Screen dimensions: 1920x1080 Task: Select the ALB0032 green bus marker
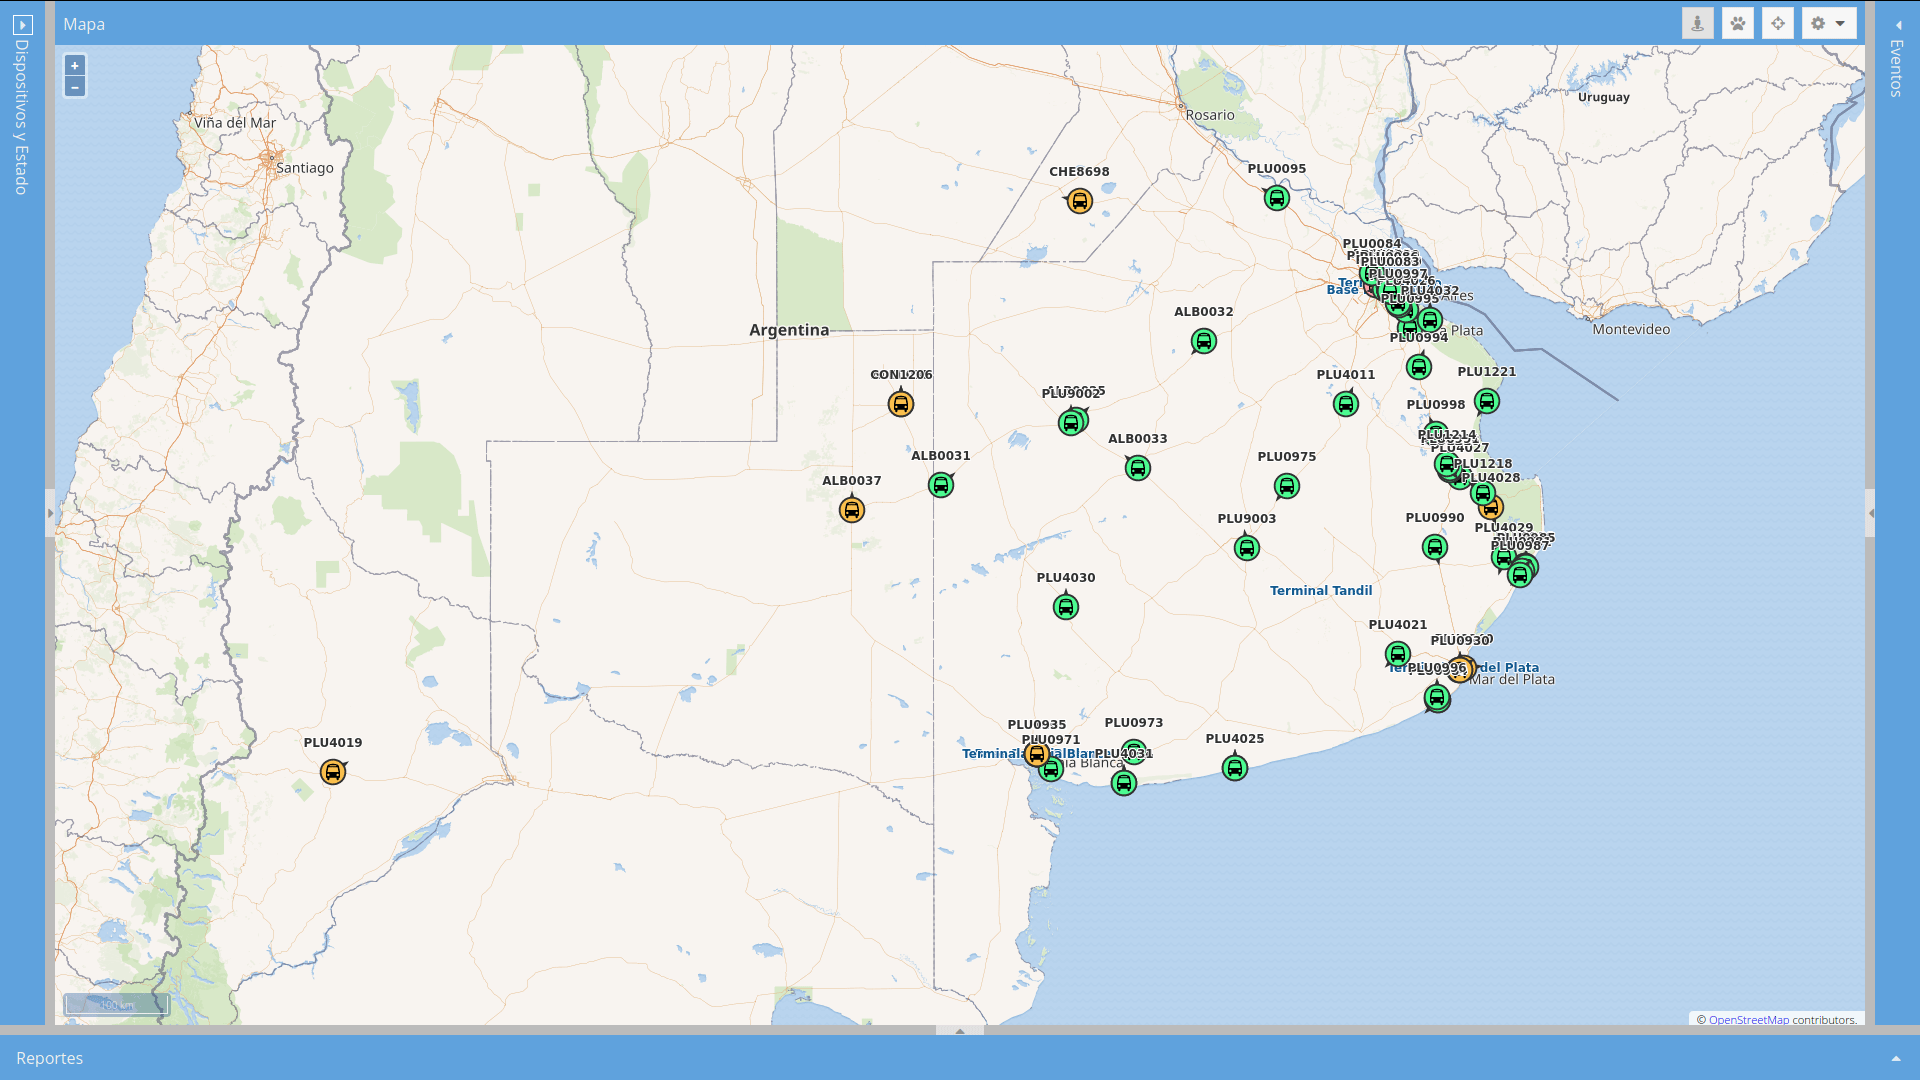1203,341
